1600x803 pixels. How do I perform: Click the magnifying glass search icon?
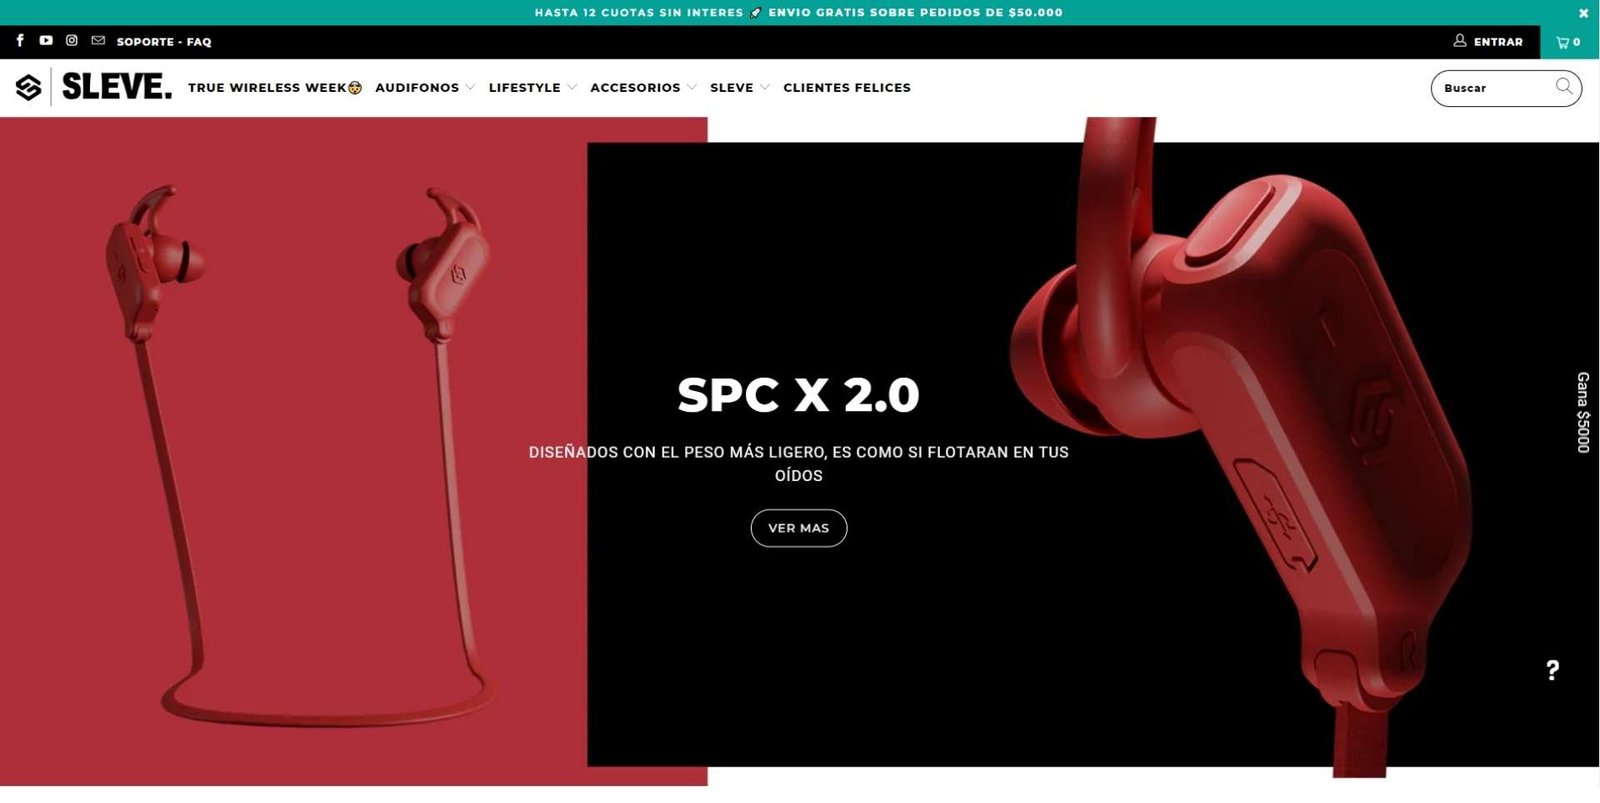pyautogui.click(x=1564, y=87)
